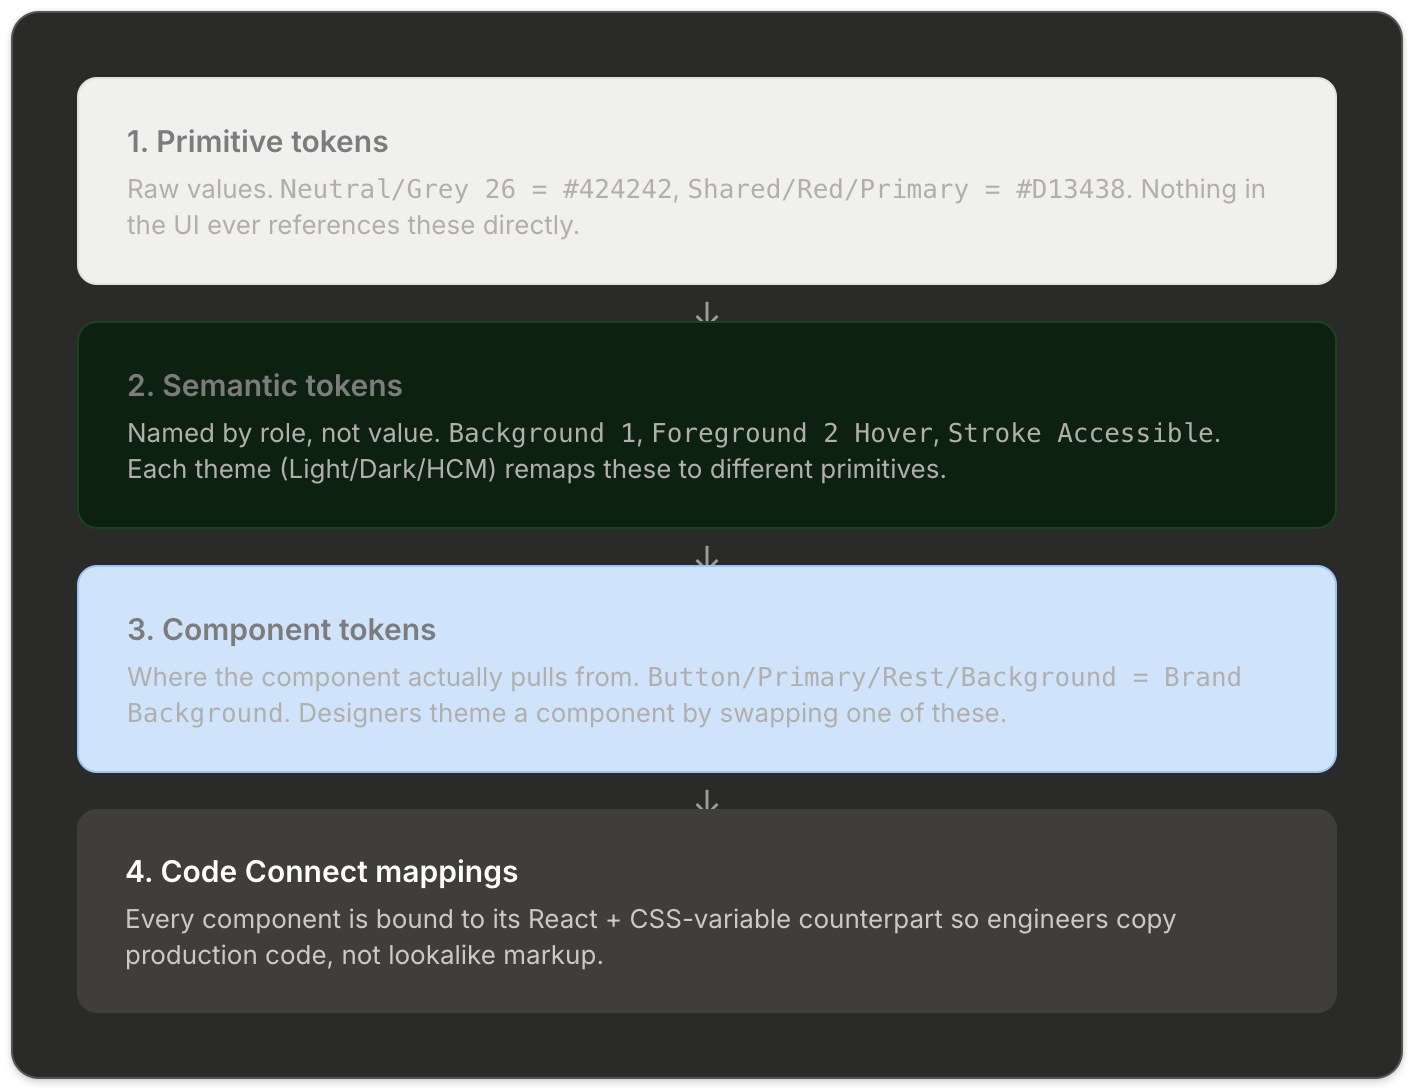Click the "Button/Primary/Rest/Background" token path

pyautogui.click(x=881, y=678)
